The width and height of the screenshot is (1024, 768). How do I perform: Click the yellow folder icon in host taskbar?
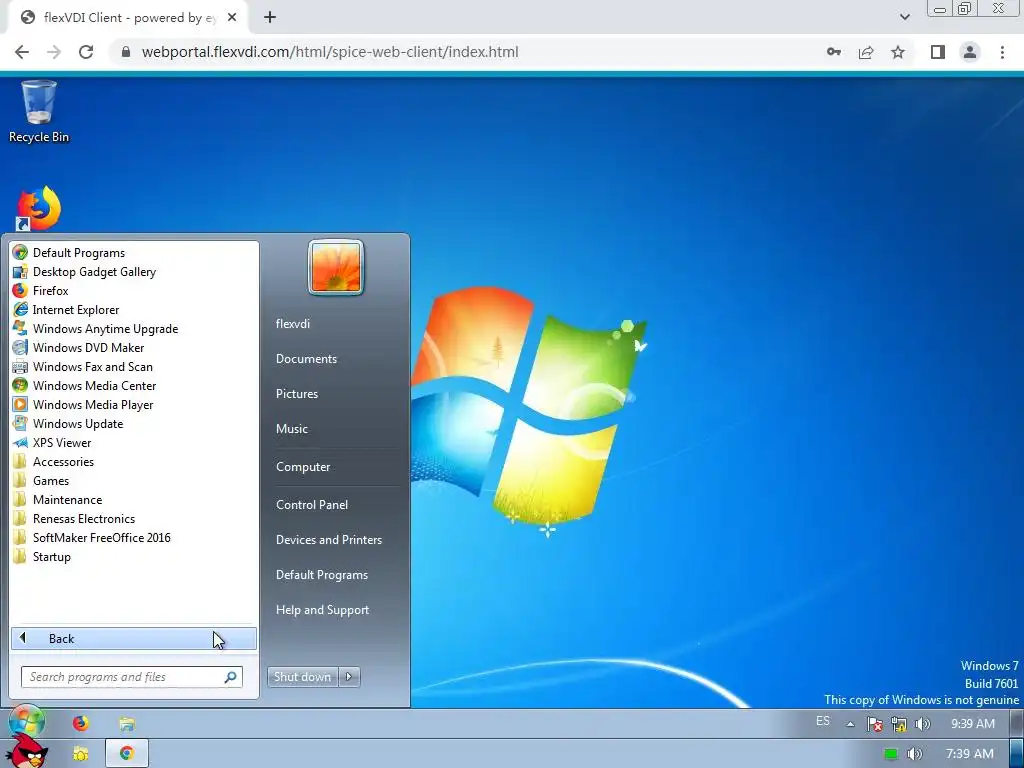tap(80, 754)
